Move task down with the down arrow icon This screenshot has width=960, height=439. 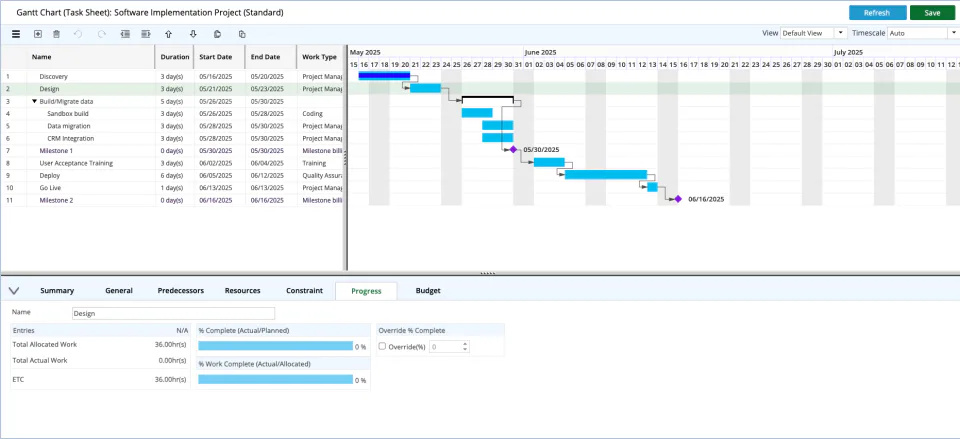coord(193,34)
